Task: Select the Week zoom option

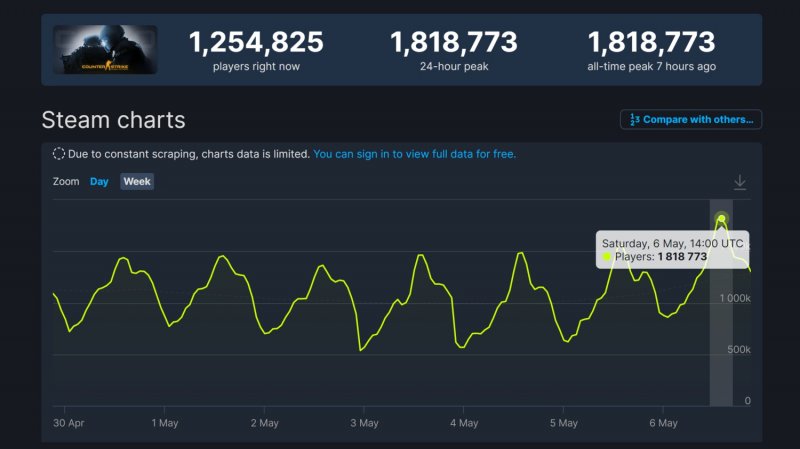Action: [137, 182]
